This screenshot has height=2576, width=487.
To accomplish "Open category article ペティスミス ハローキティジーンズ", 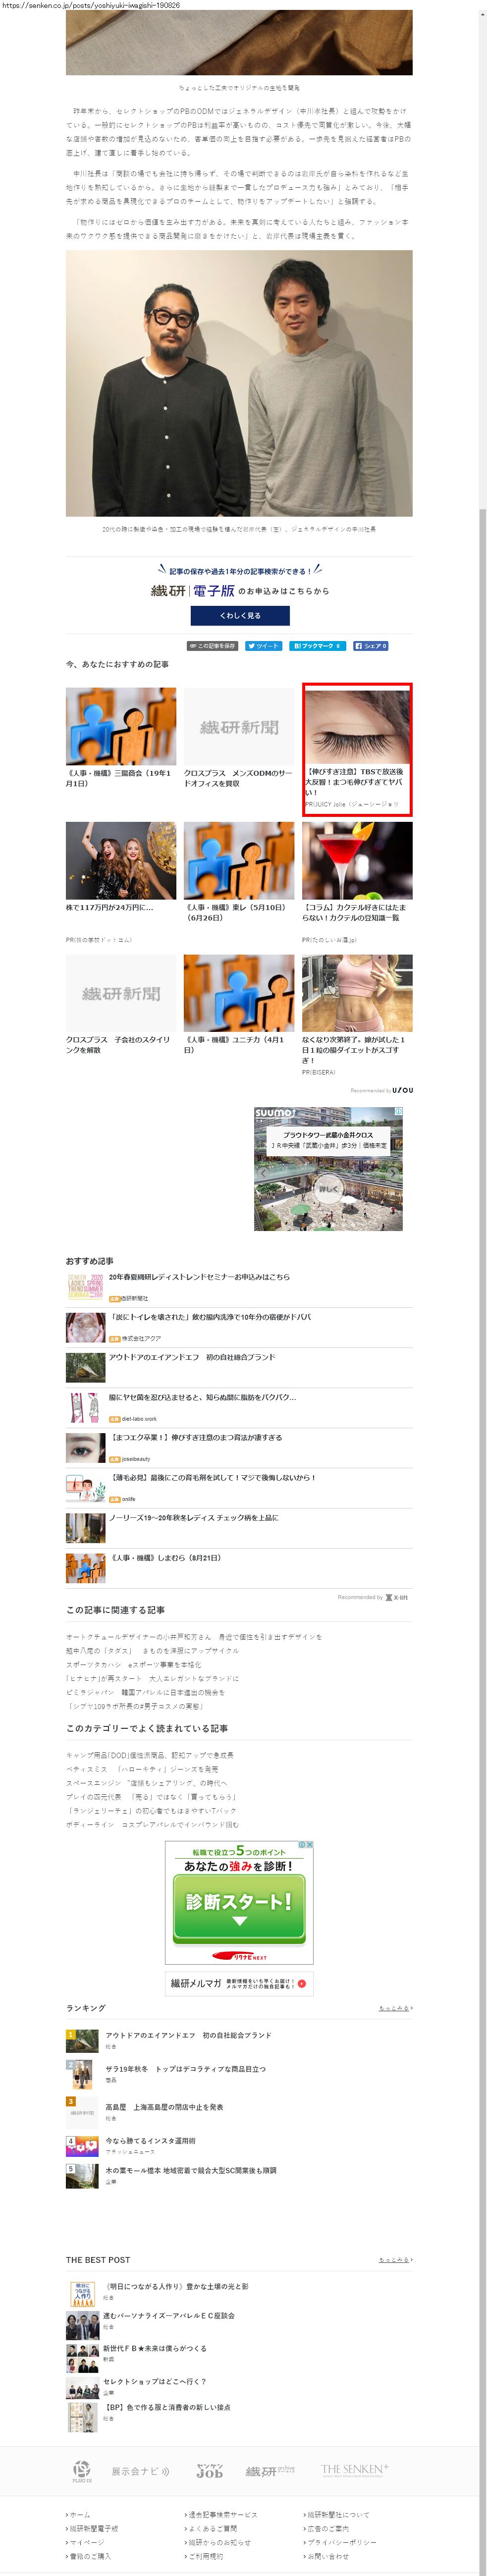I will coord(141,1769).
